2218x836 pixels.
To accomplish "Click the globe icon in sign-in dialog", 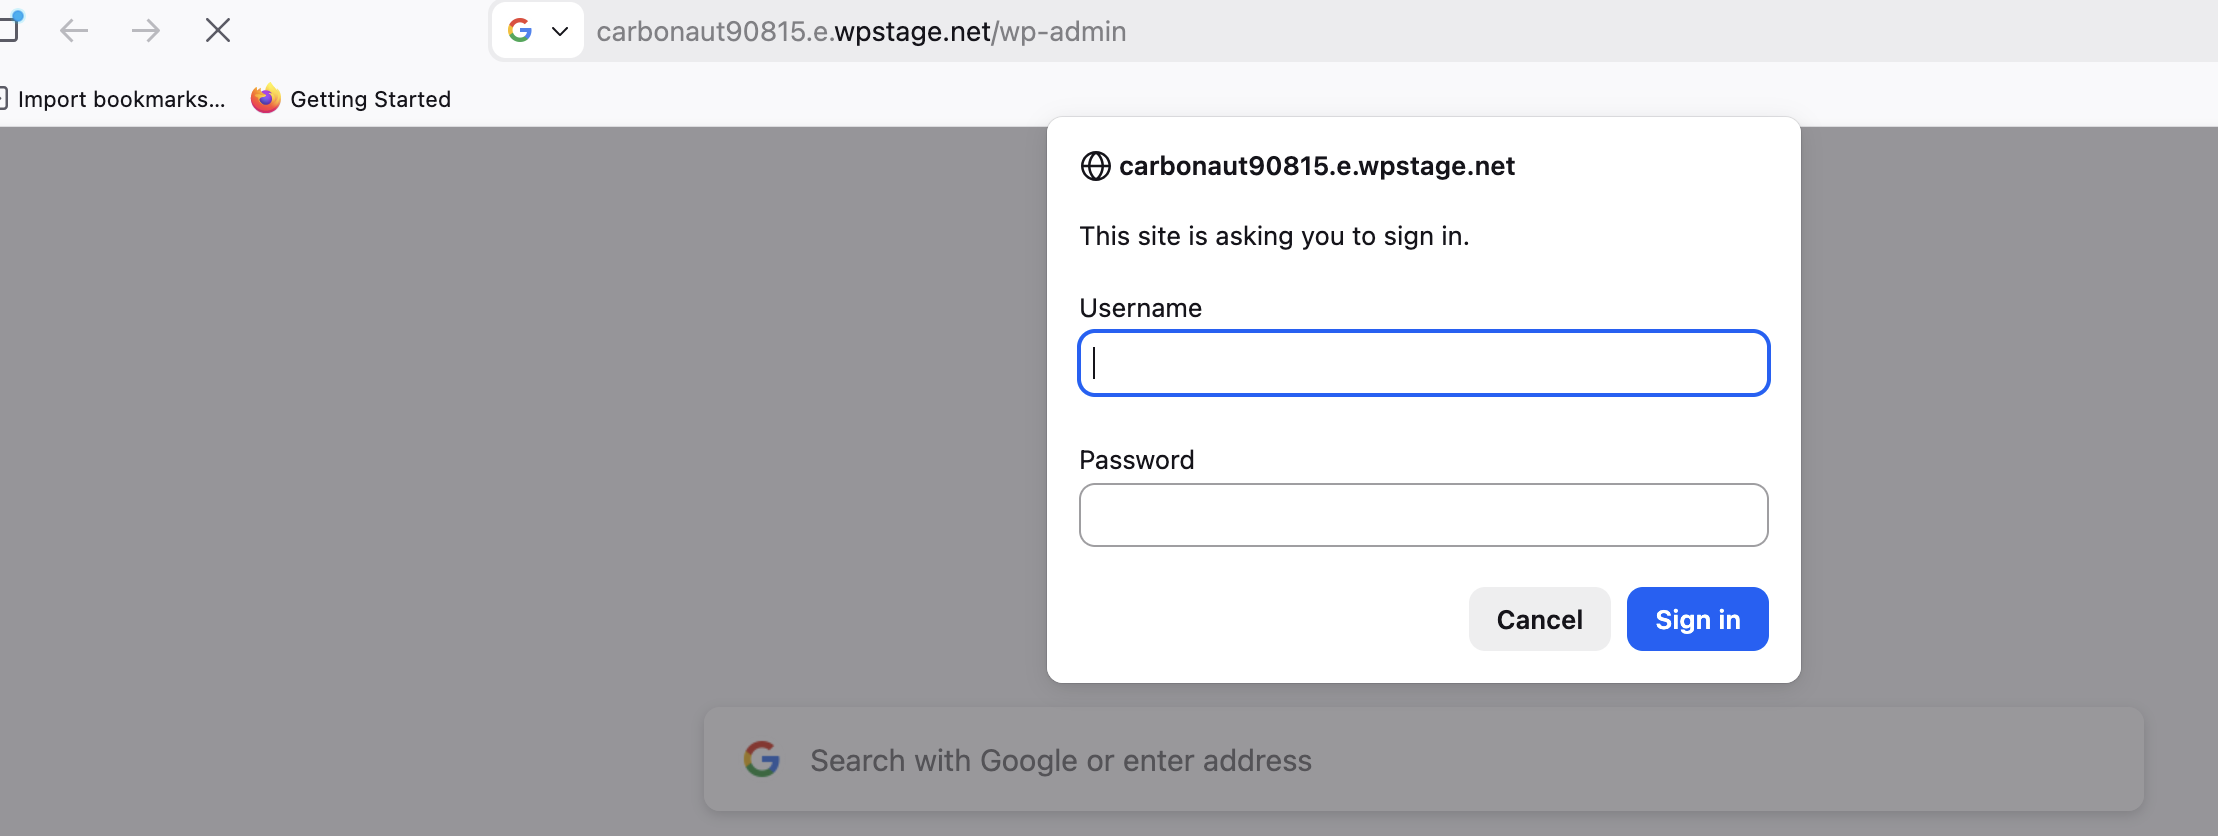I will (1096, 166).
